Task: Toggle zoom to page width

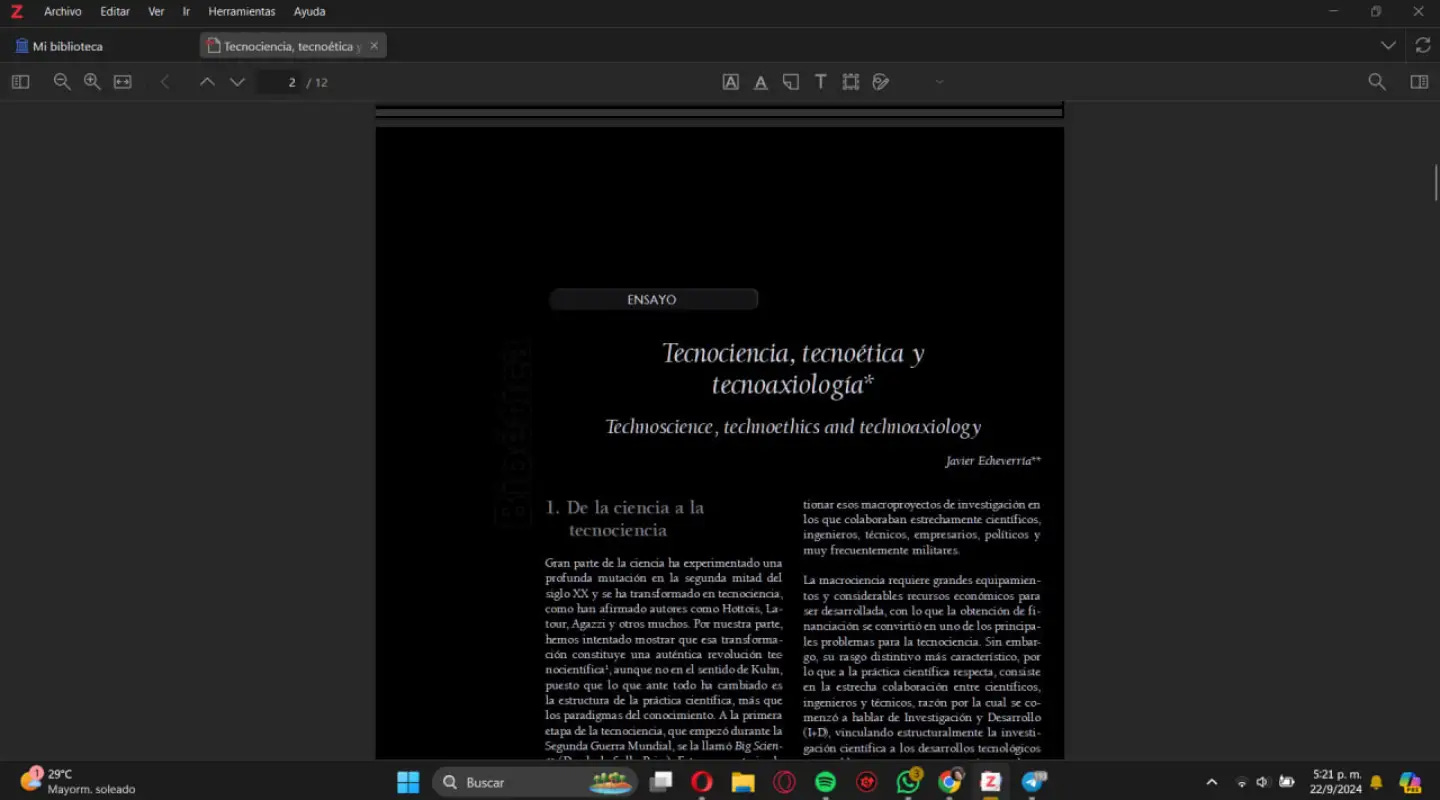Action: pyautogui.click(x=121, y=81)
